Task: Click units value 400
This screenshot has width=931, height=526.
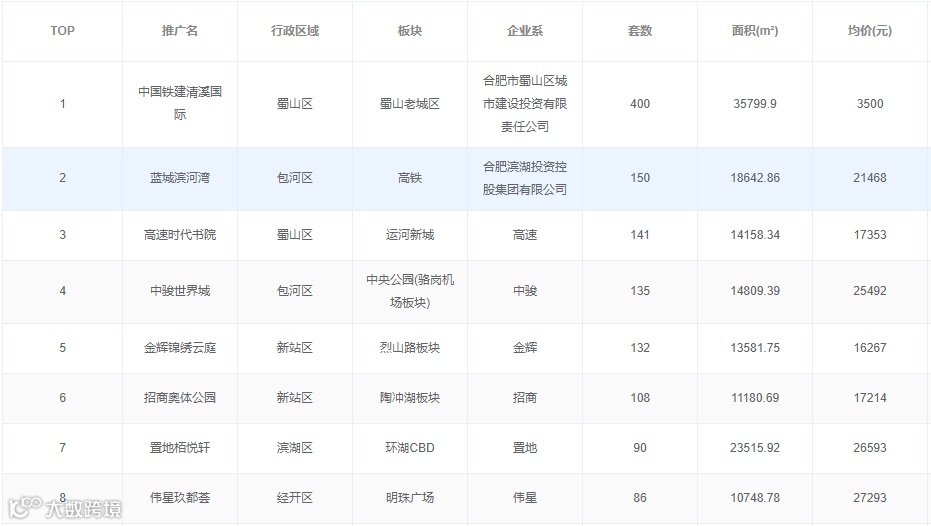Action: (640, 104)
